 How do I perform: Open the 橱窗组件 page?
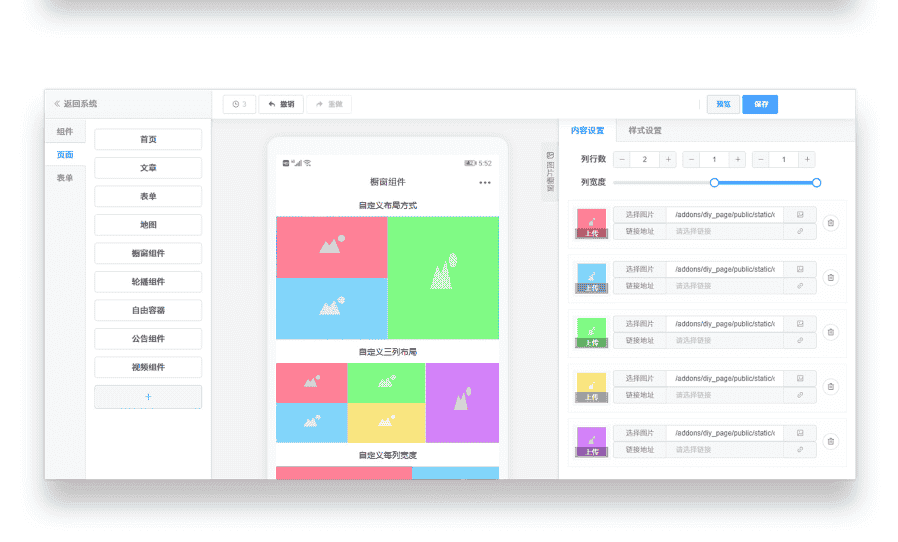(x=148, y=253)
